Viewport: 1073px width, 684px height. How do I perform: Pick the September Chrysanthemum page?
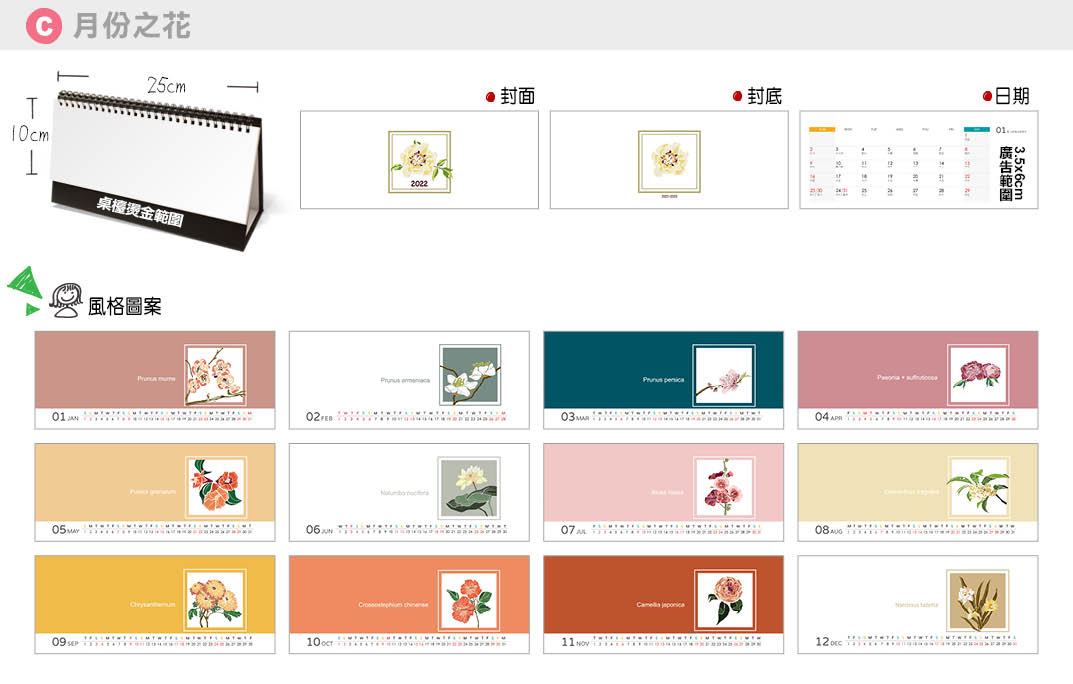(155, 604)
